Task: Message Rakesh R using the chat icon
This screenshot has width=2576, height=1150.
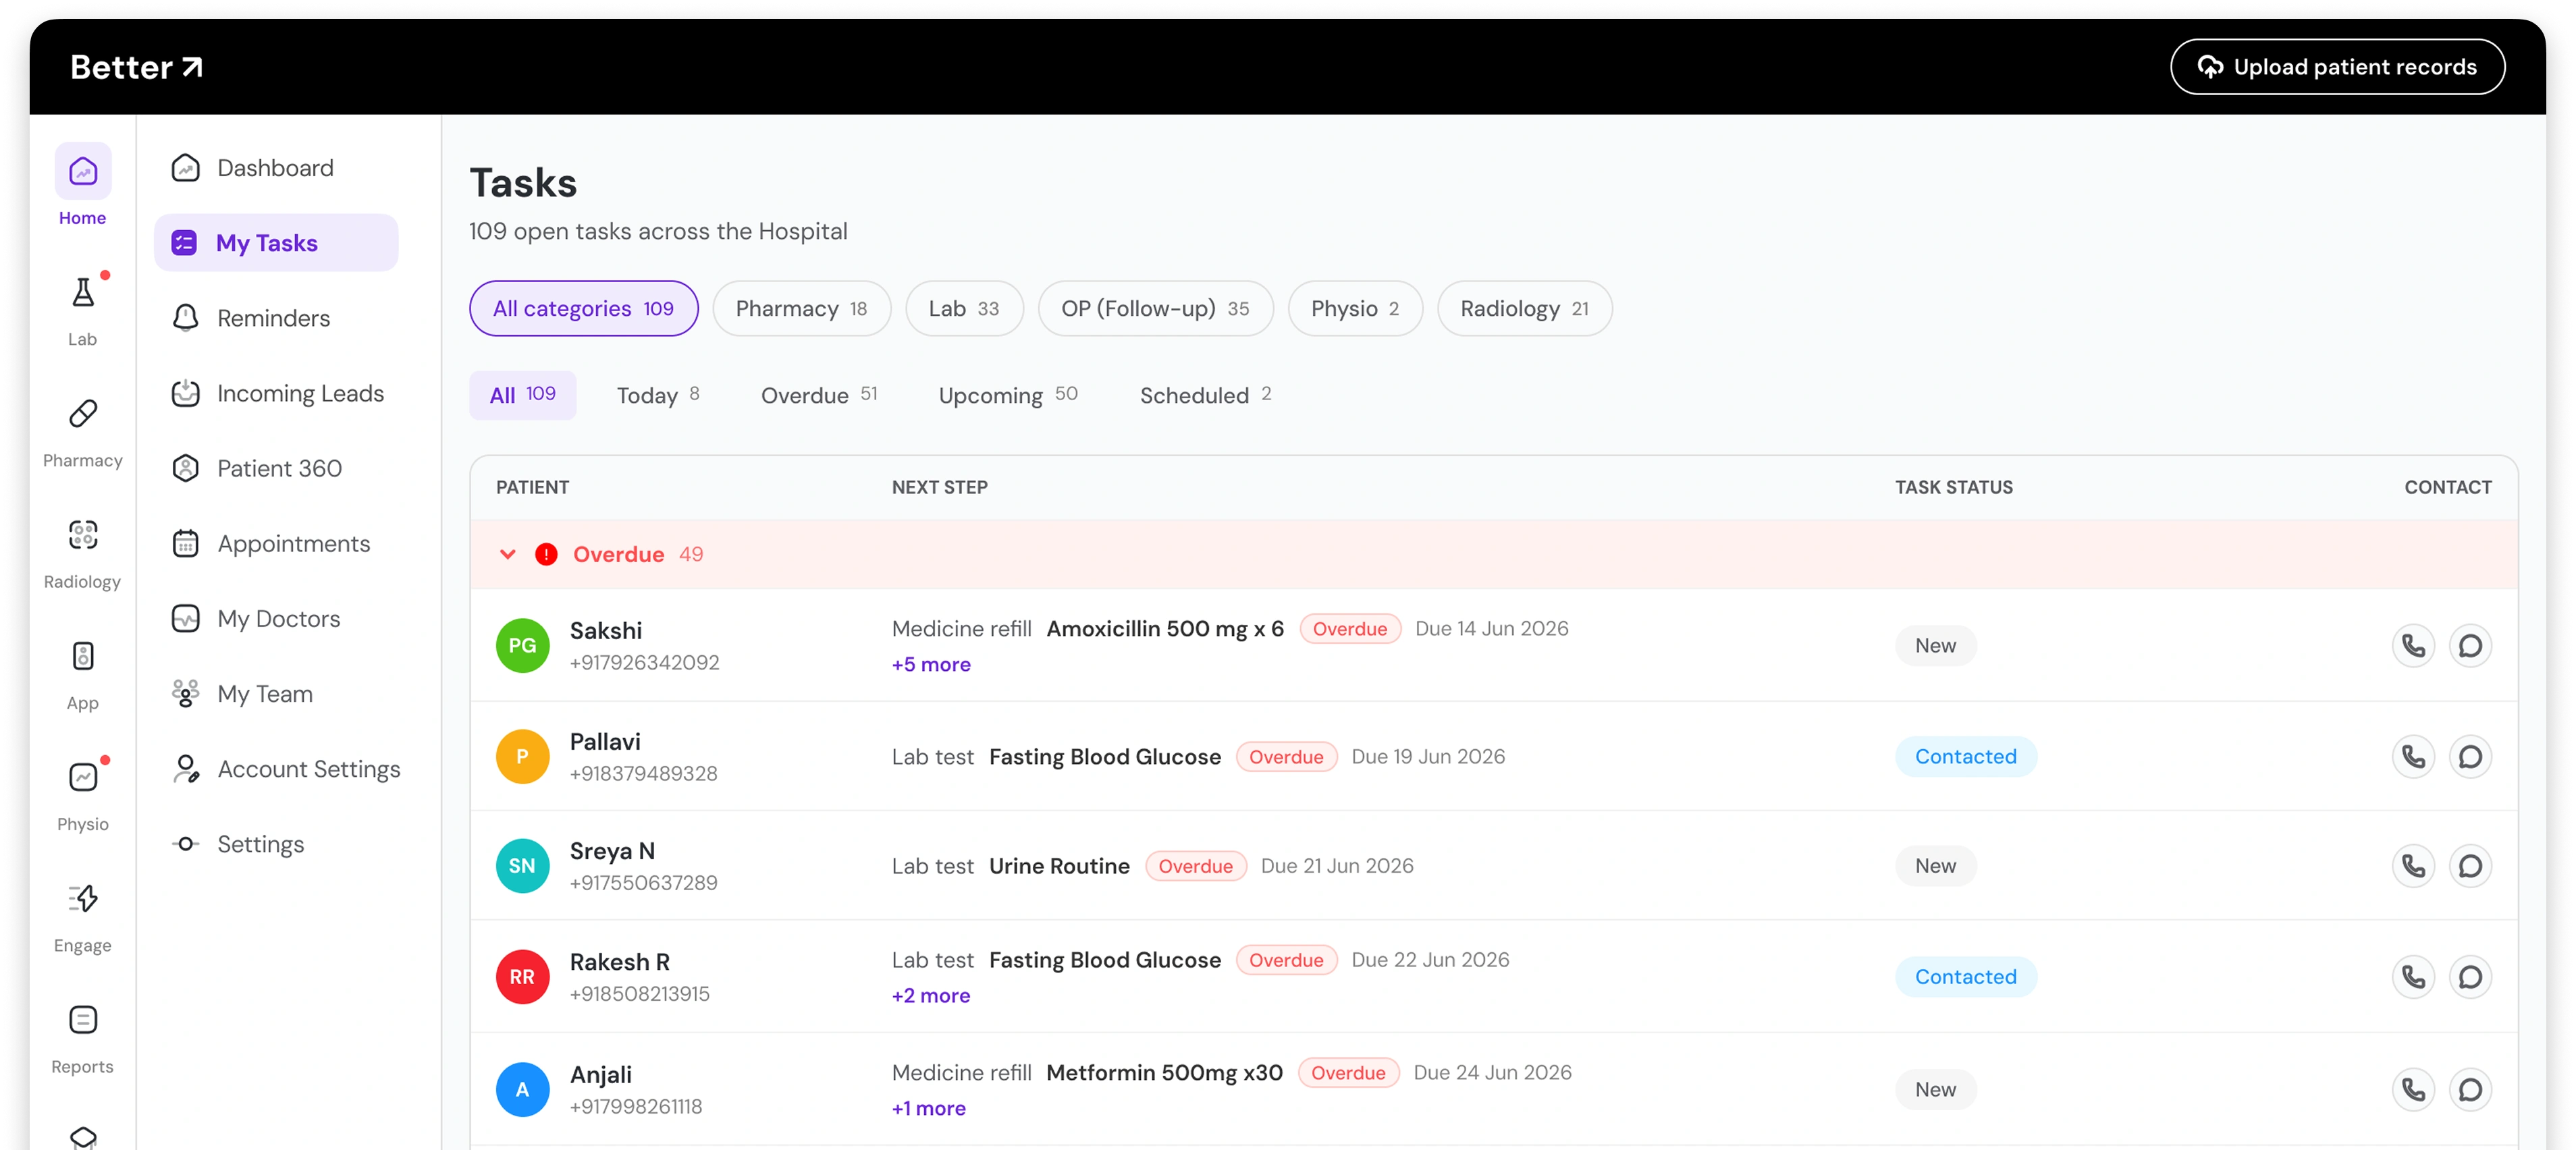Action: click(x=2469, y=976)
